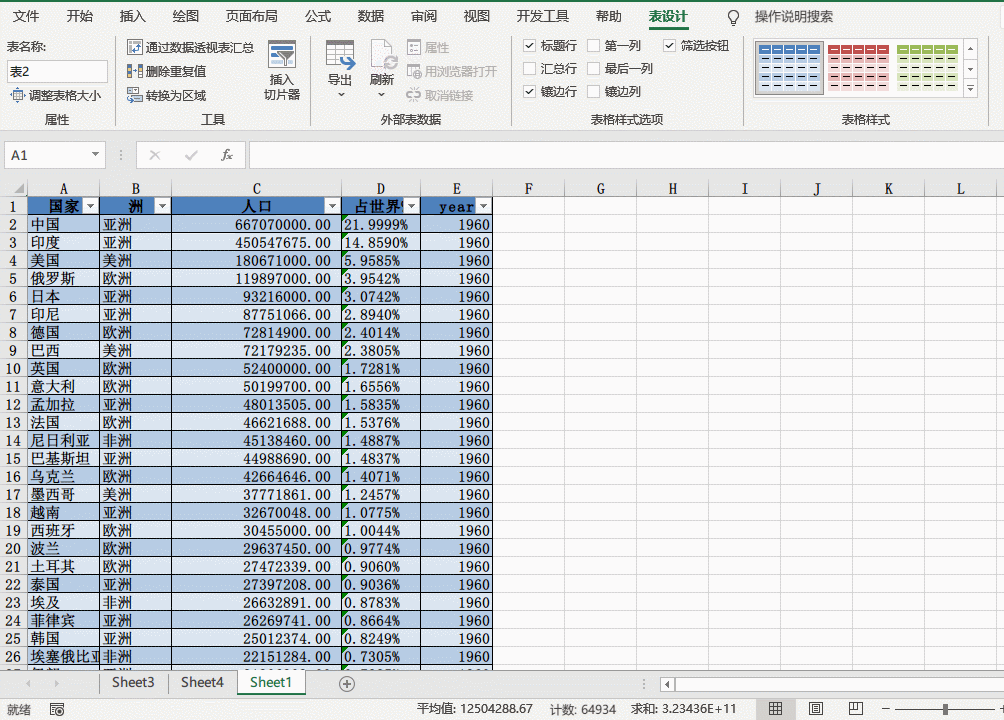Click the Select All corner triangle
1004x720 pixels.
[19, 188]
